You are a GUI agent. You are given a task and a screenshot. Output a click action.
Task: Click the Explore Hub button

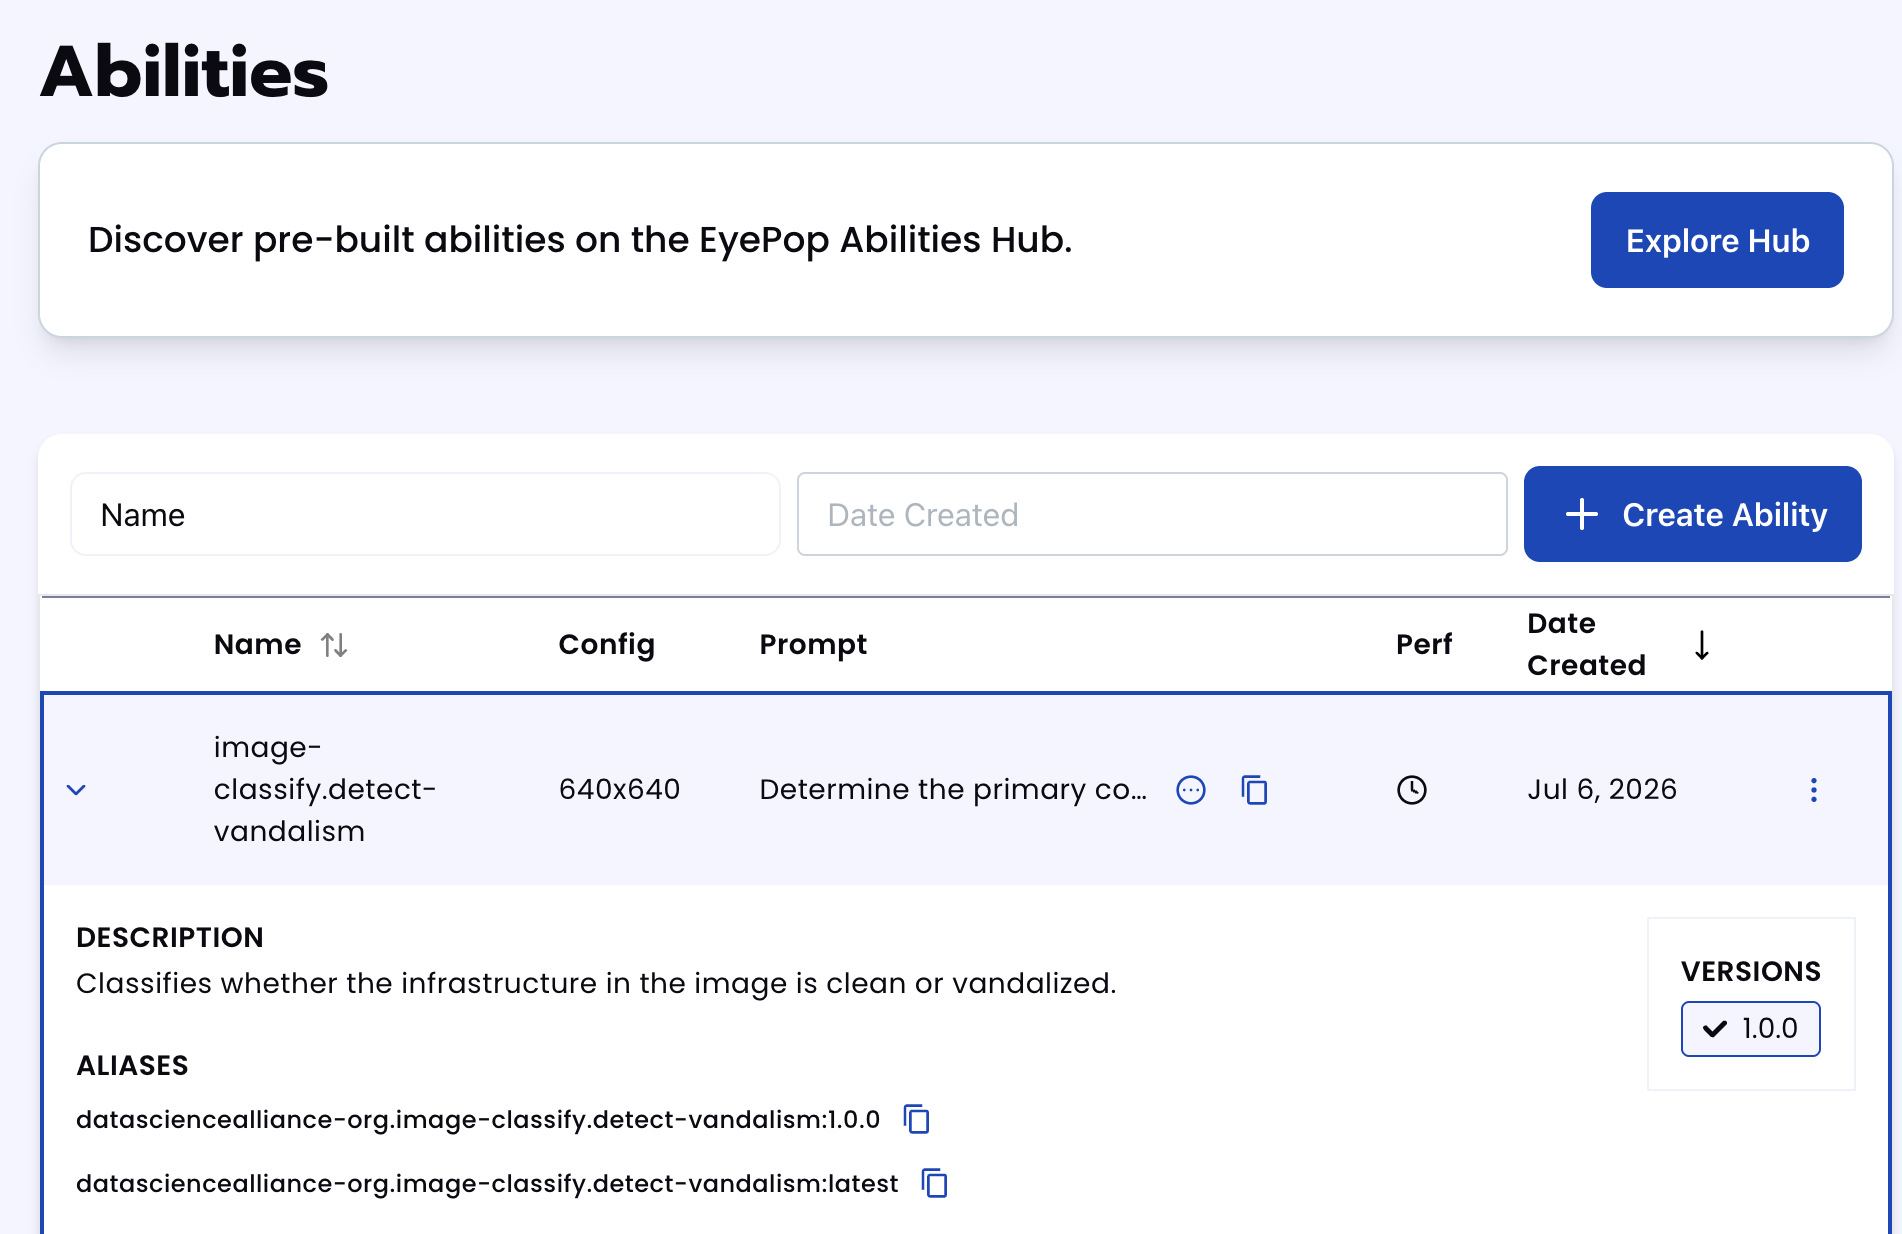(x=1716, y=240)
